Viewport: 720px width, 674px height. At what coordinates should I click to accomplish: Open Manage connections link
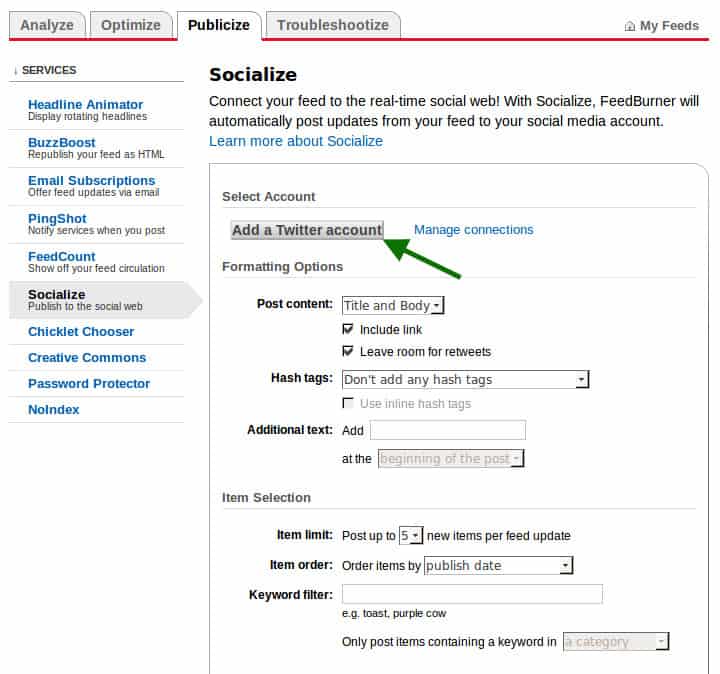tap(473, 230)
